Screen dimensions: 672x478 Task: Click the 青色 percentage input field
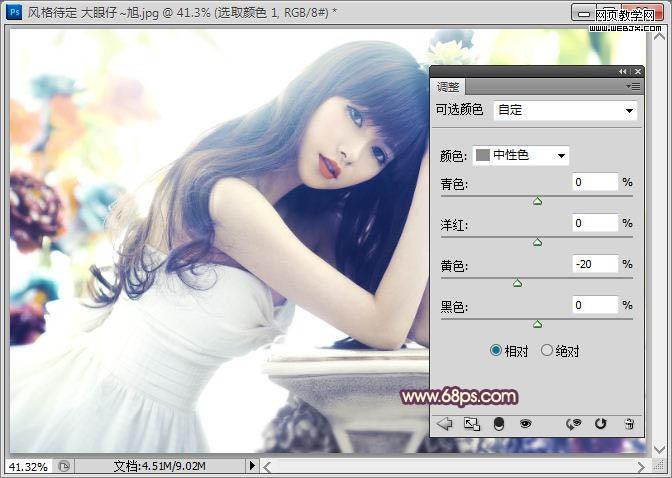pos(595,182)
